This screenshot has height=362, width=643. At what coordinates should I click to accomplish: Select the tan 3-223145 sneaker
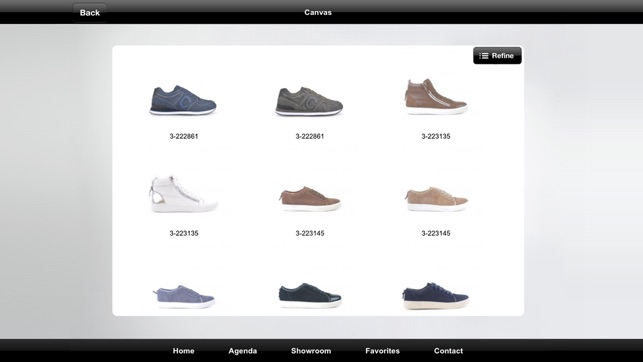436,199
